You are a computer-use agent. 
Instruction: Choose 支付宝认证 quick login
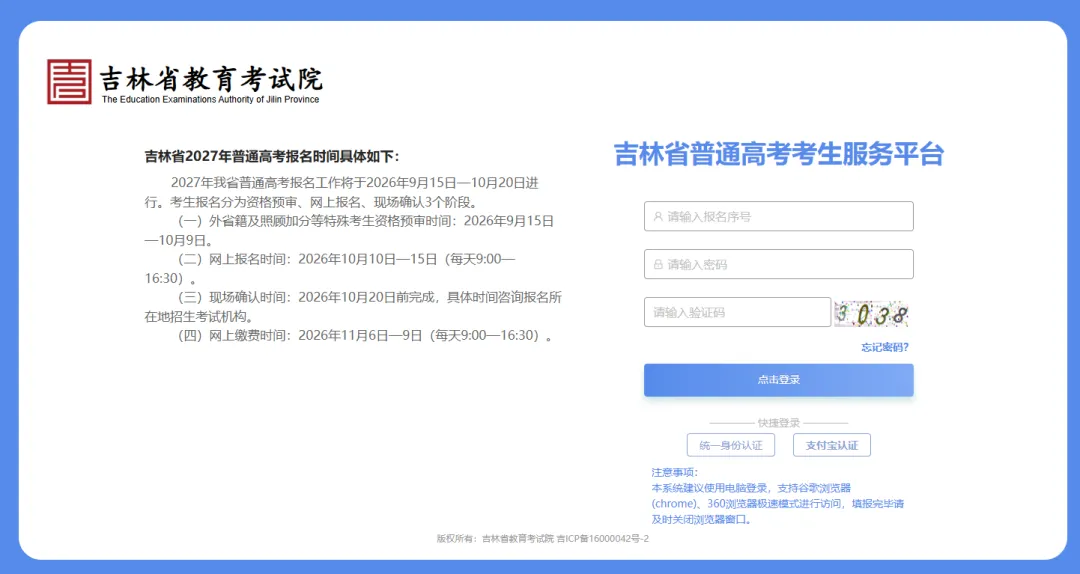coord(831,445)
